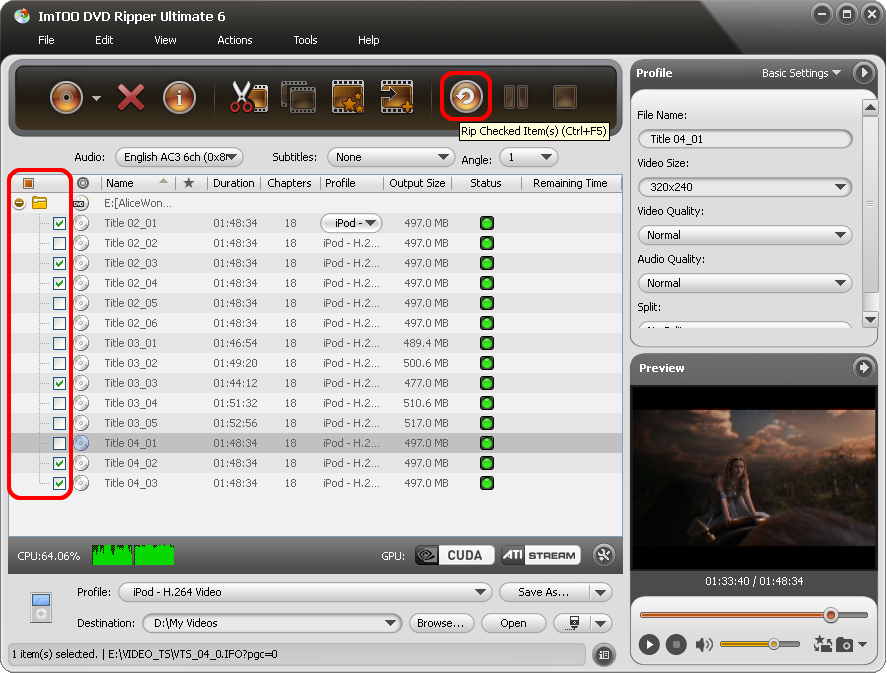The image size is (887, 673).
Task: Uncheck Title 02_01 checkbox
Action: pos(59,223)
